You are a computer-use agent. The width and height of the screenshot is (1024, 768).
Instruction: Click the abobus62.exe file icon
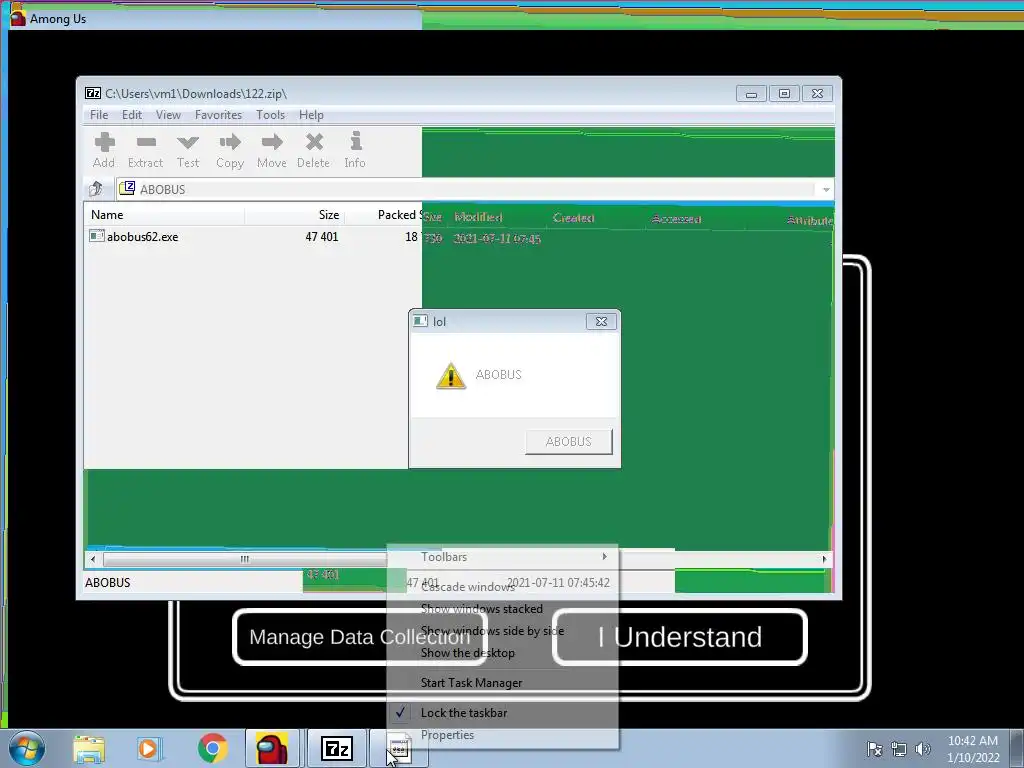(x=97, y=236)
